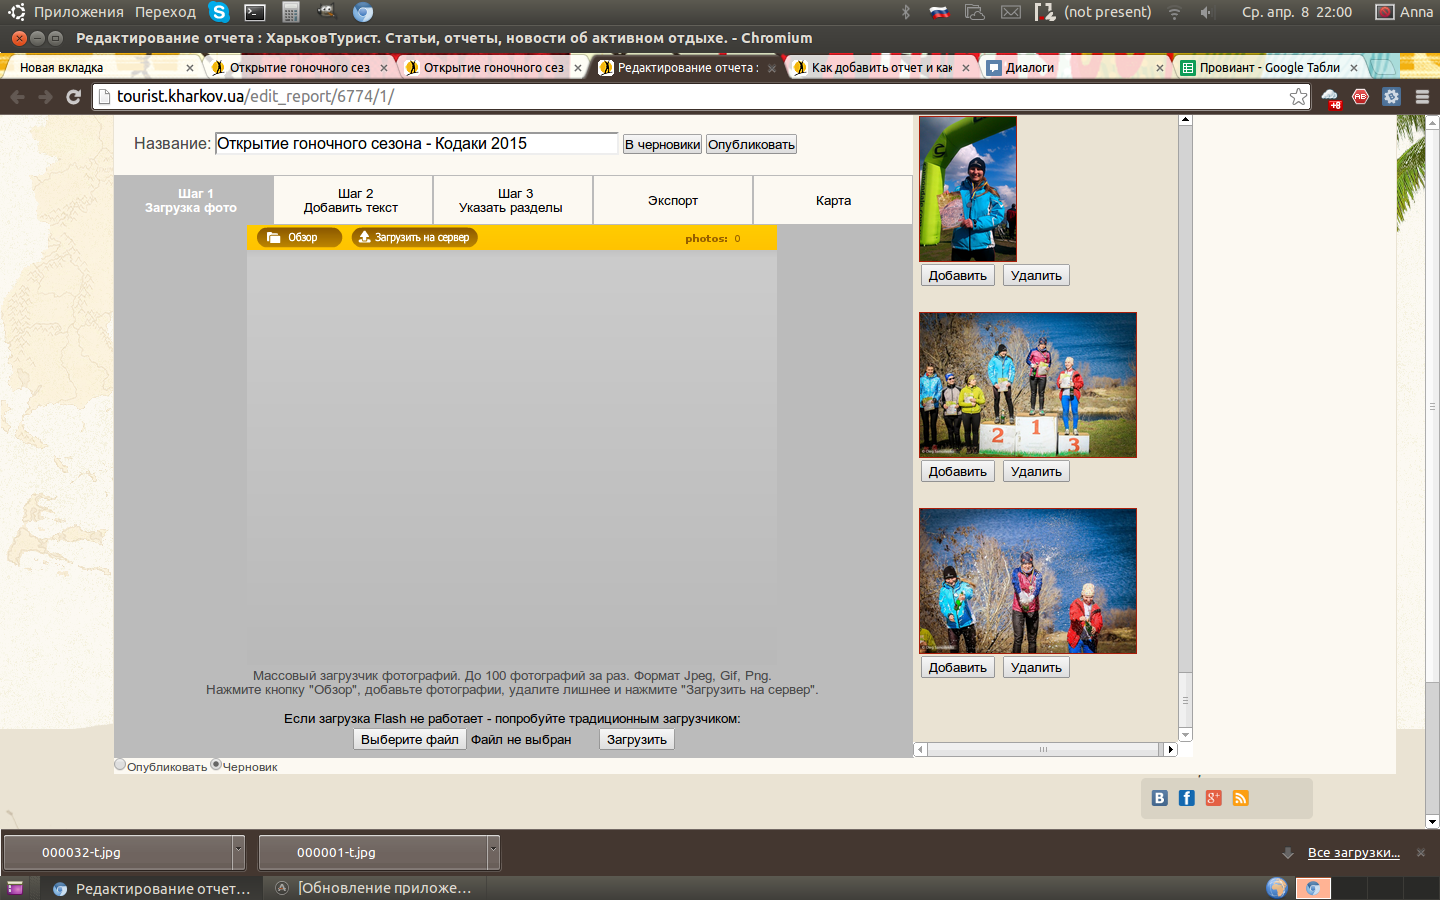Open the Все загрузки link
1440x900 pixels.
[x=1353, y=853]
